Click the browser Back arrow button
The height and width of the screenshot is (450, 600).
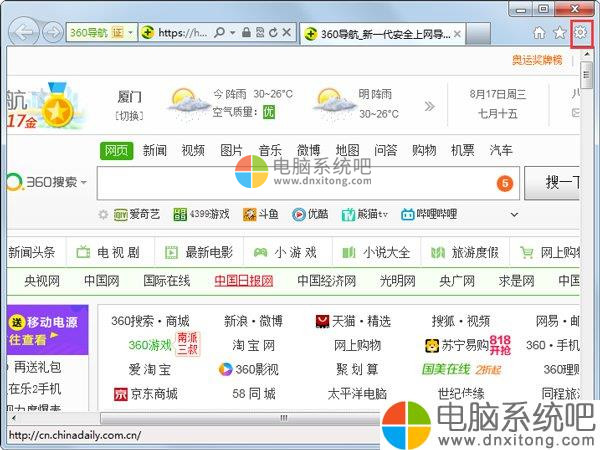coord(24,32)
